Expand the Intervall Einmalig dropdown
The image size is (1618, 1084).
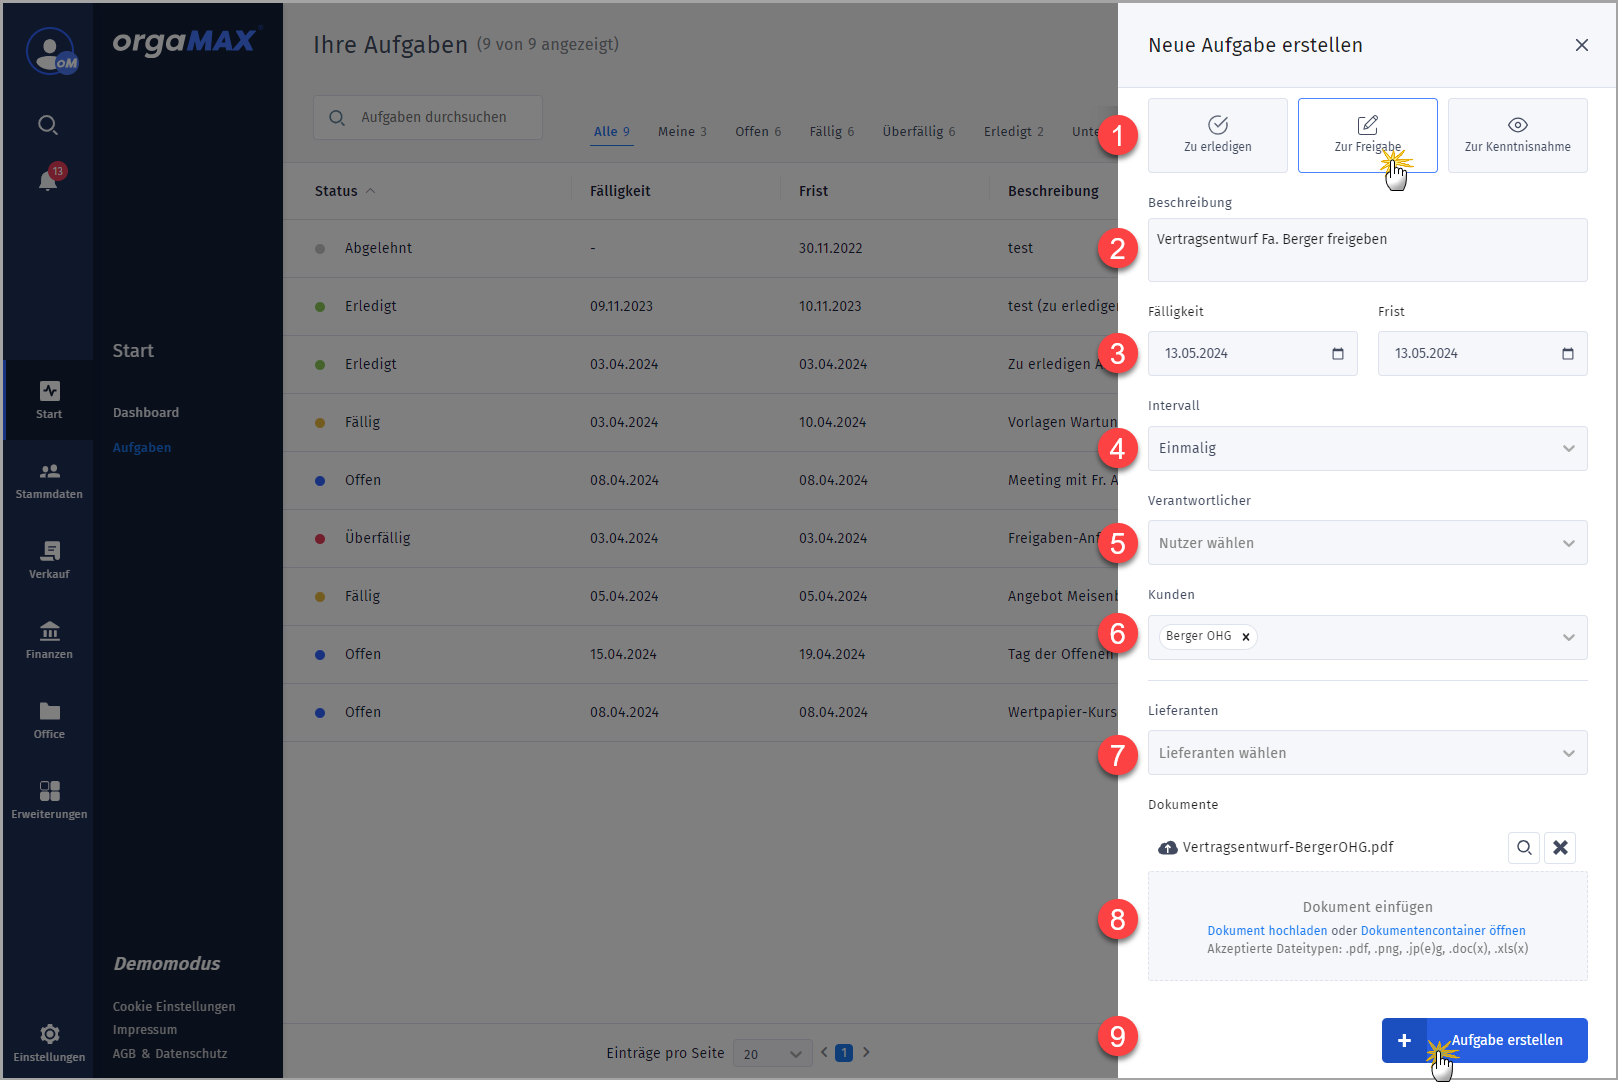[1368, 448]
